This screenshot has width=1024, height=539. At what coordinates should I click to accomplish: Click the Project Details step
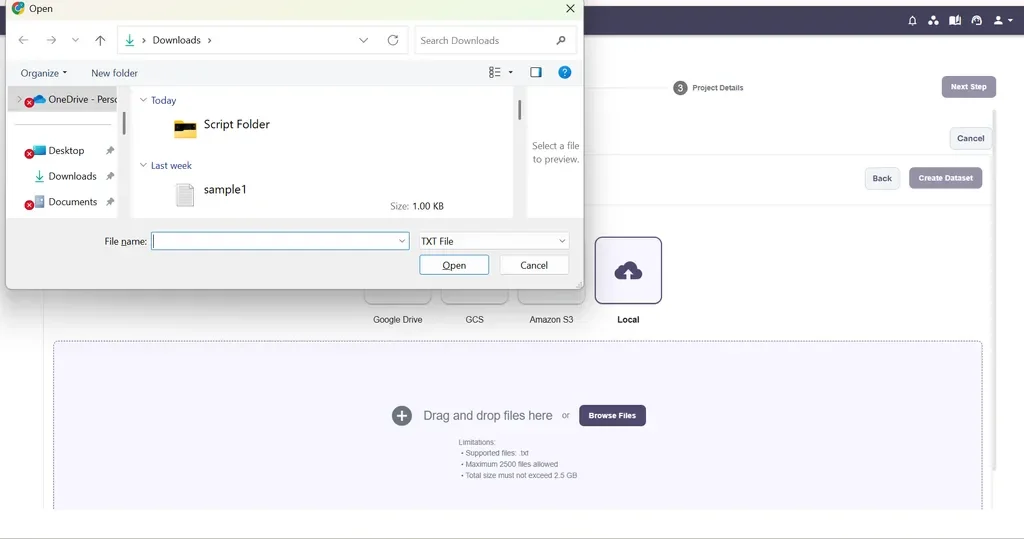click(709, 88)
